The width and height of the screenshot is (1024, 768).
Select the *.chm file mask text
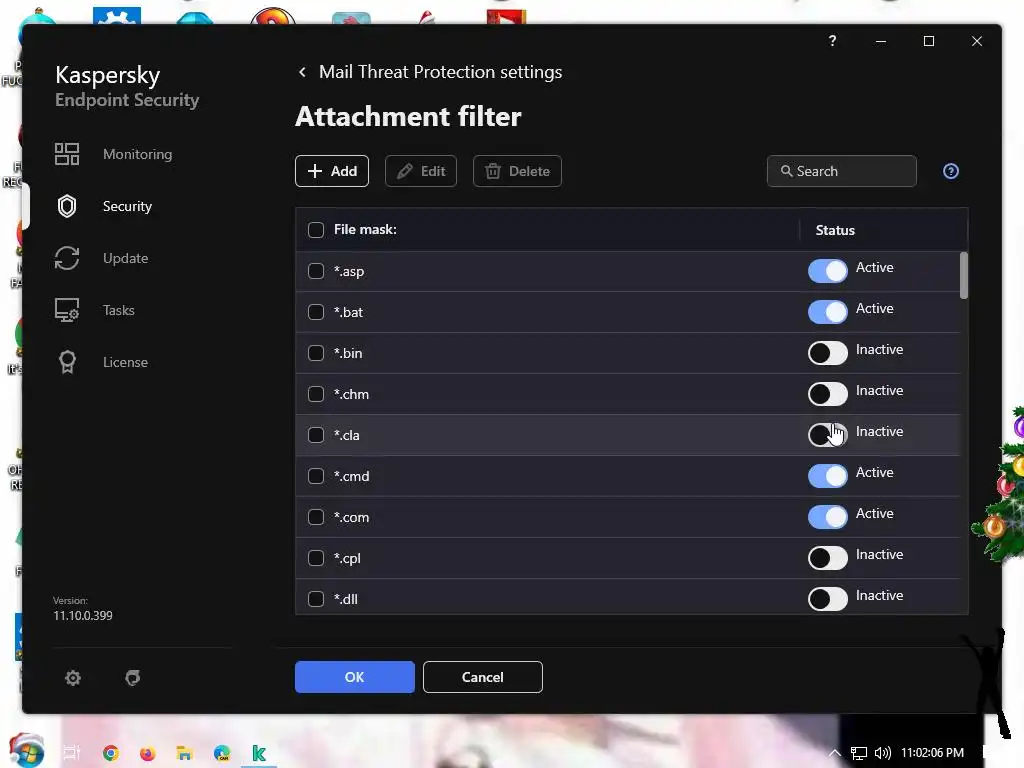tap(351, 394)
